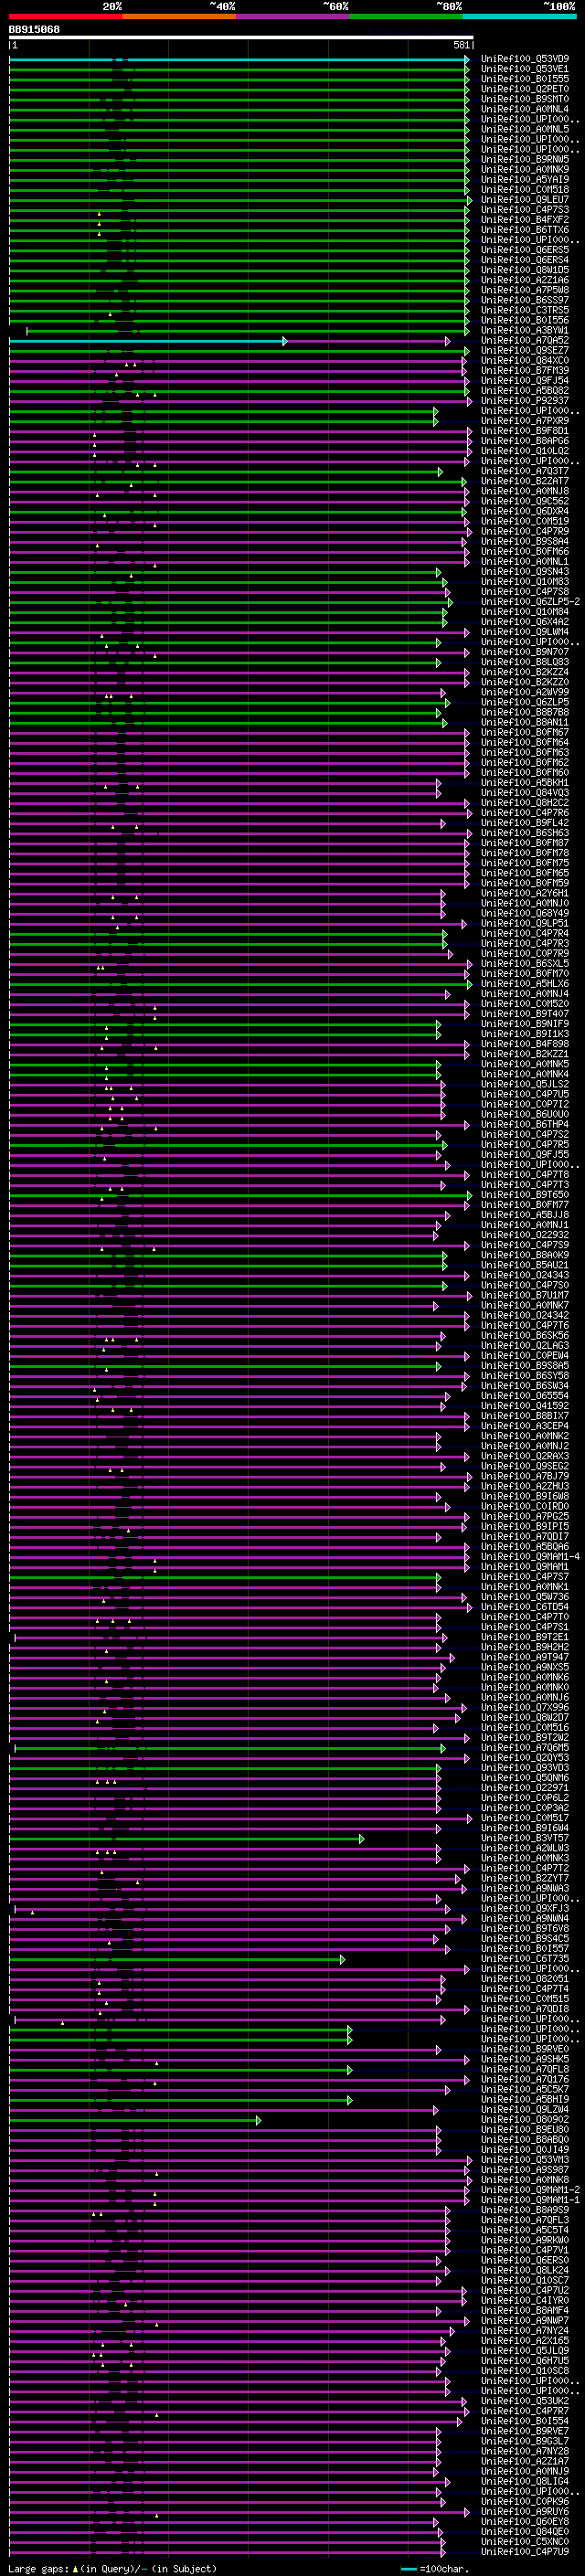The image size is (585, 2576).
Task: Click the UniRef100_C5XNC0 label
Action: pos(524,2541)
